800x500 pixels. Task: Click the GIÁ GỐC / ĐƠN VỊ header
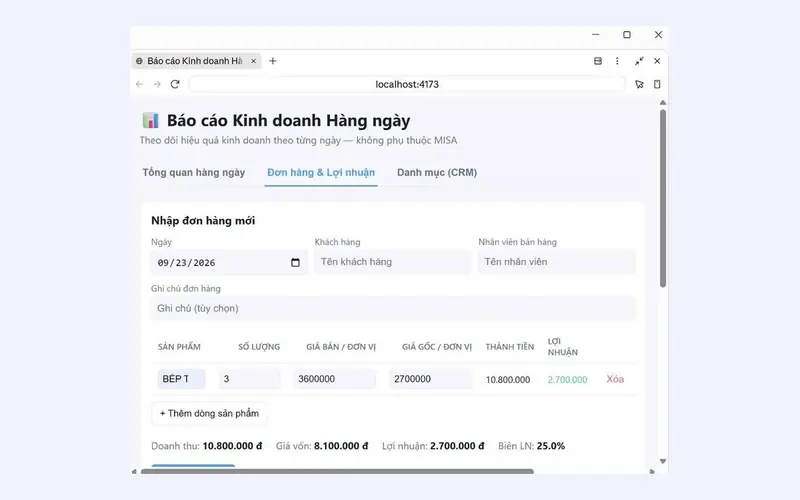[x=437, y=347]
